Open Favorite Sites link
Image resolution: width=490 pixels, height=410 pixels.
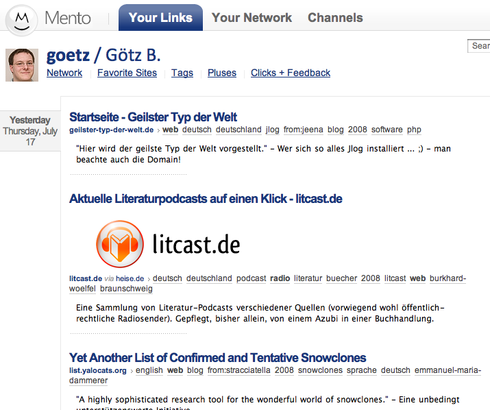click(x=127, y=73)
